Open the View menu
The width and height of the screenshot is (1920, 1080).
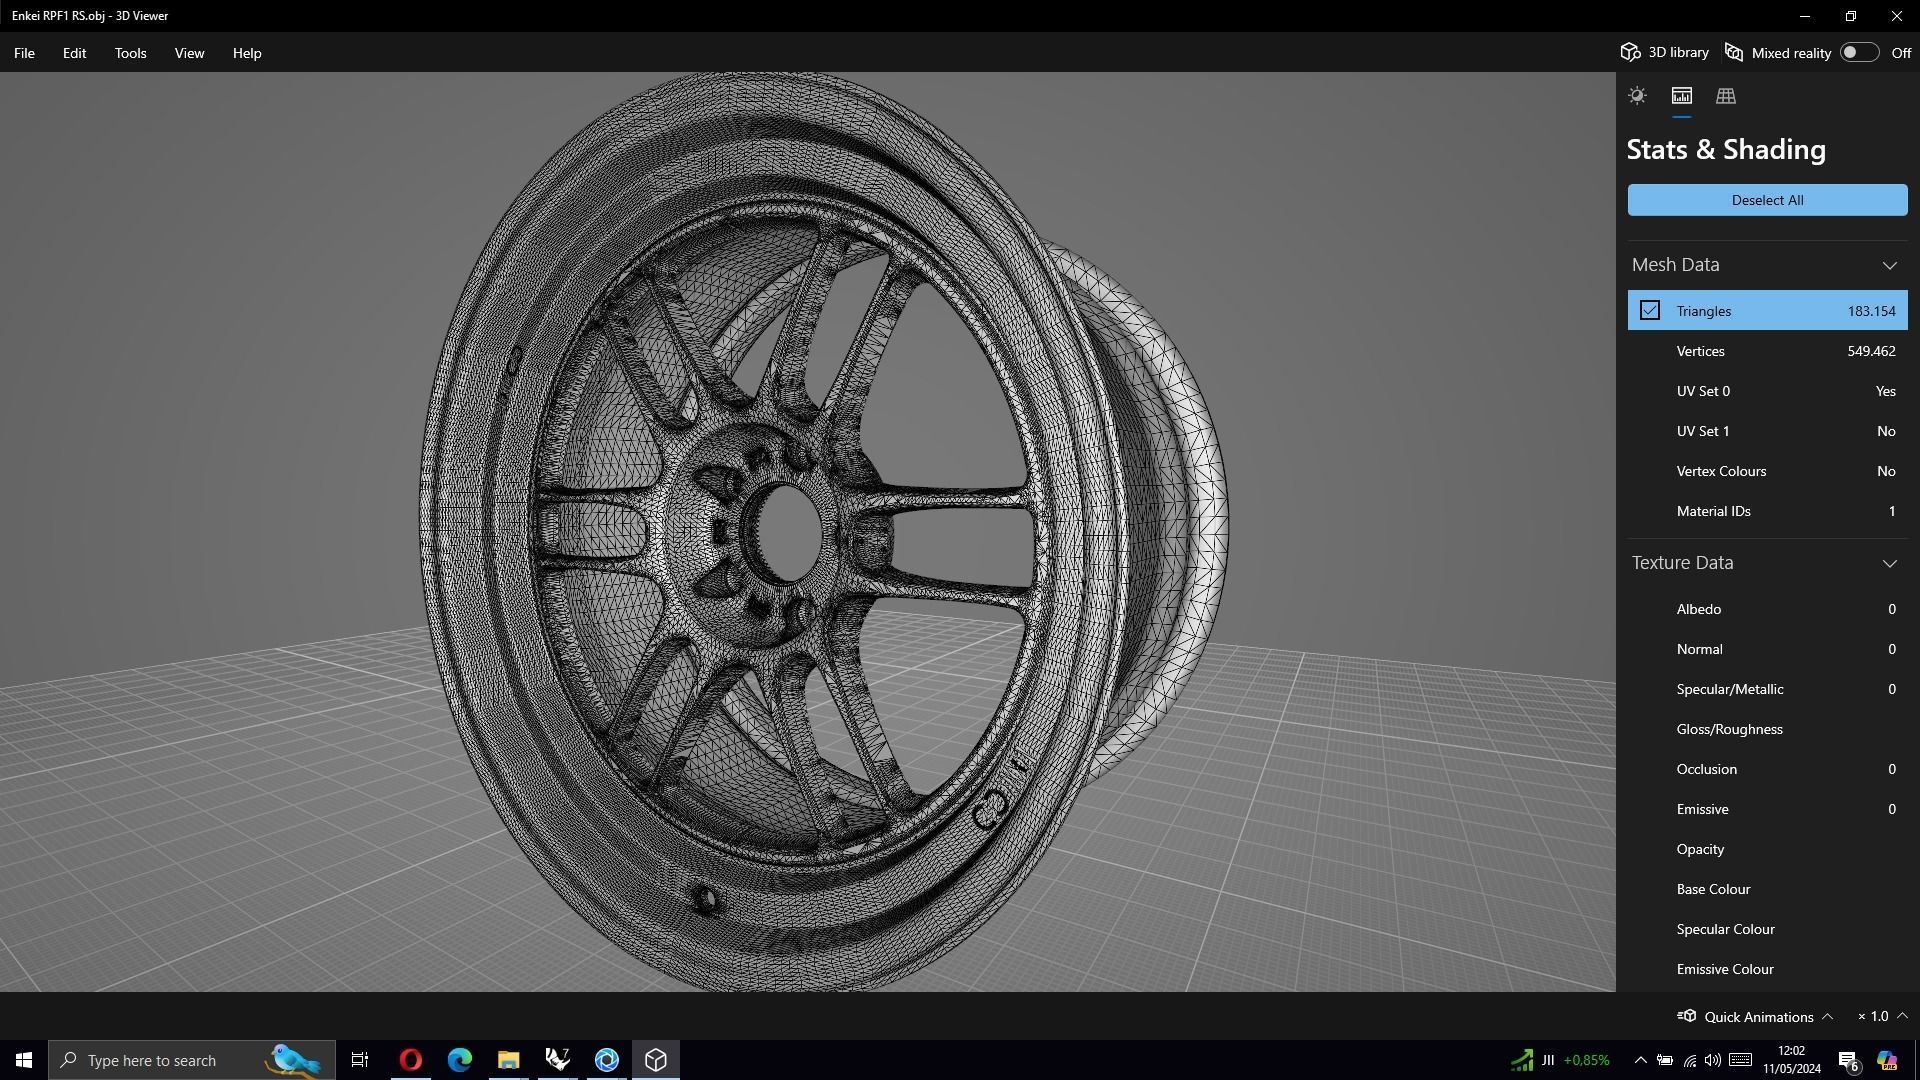[x=189, y=53]
